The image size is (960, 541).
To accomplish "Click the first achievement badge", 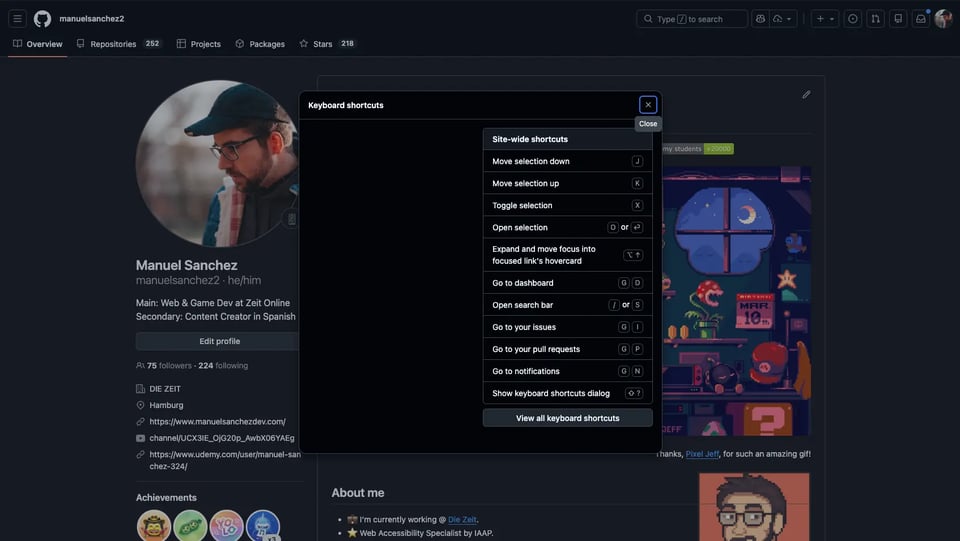I will [x=154, y=526].
